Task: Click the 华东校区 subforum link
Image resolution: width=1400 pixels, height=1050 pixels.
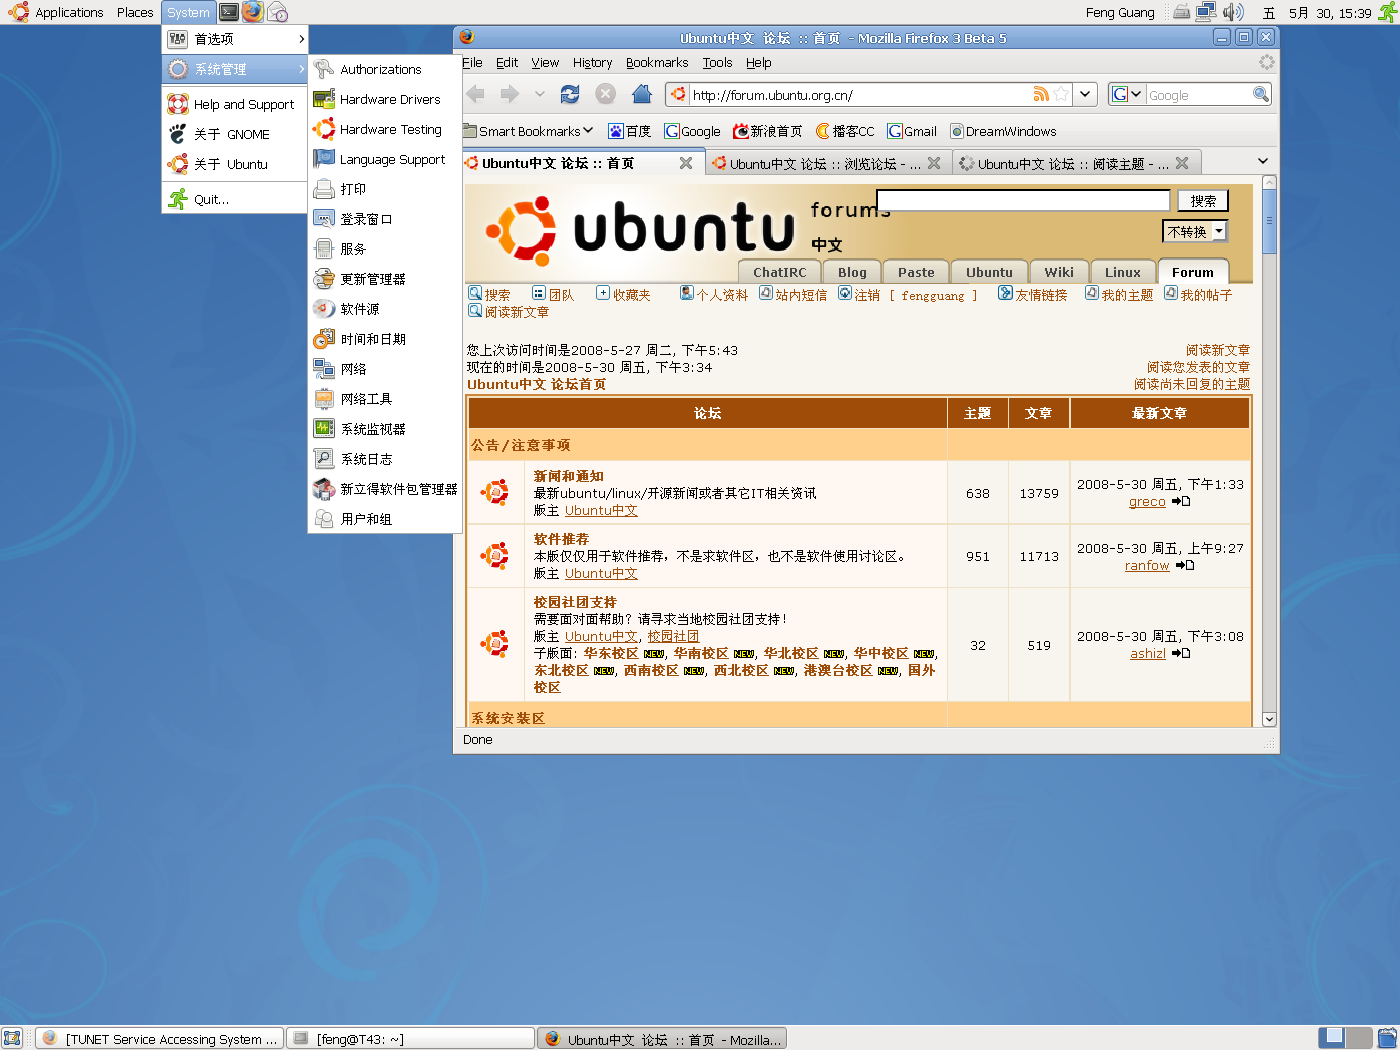Action: pyautogui.click(x=611, y=653)
